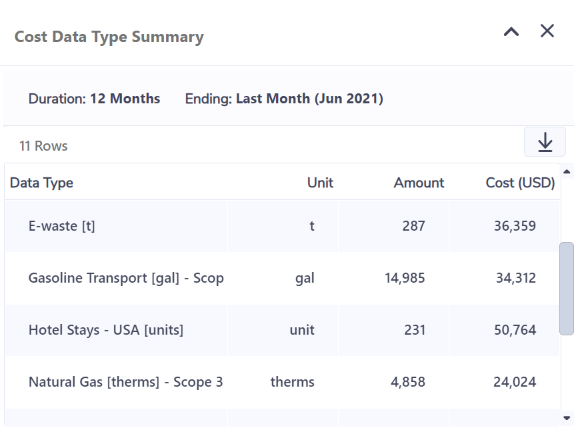574x428 pixels.
Task: Sort by Data Type column header
Action: (41, 183)
